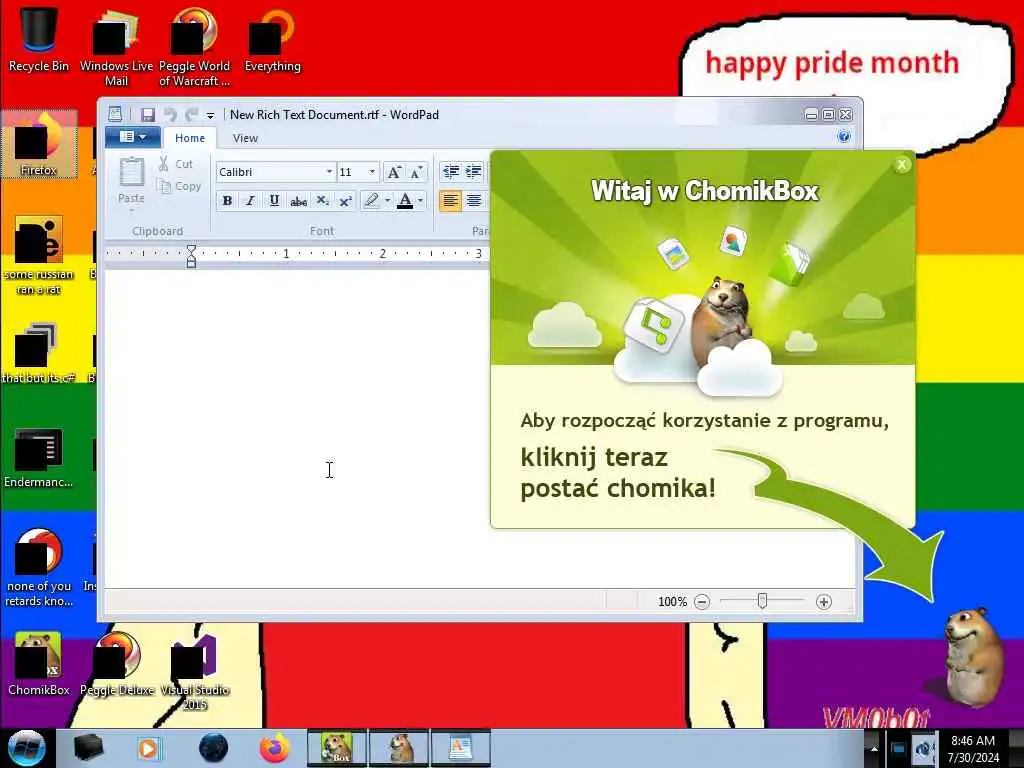Click the Undo arrow in WordPad toolbar

tap(170, 115)
